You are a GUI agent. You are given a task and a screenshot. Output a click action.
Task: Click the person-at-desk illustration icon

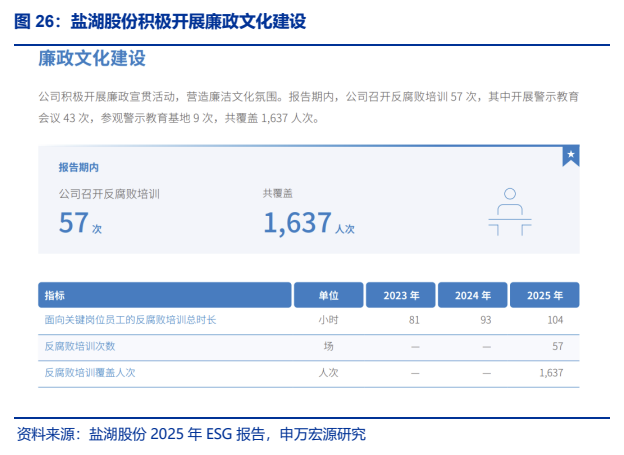[x=510, y=212]
